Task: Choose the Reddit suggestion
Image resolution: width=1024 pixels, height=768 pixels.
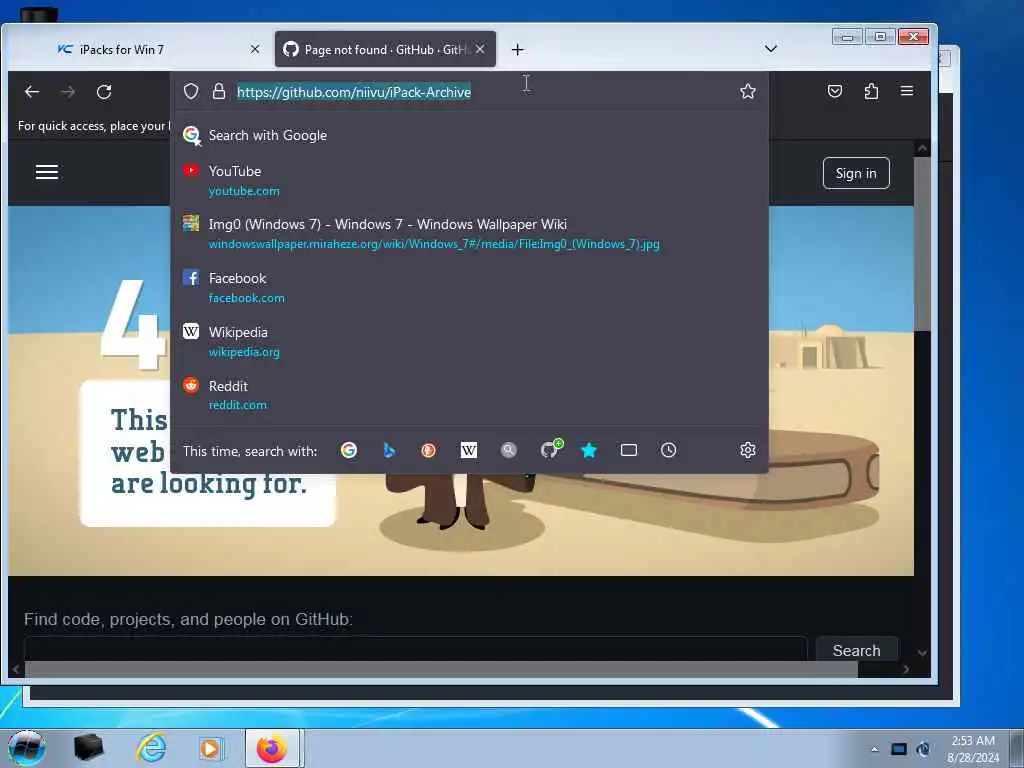Action: [469, 394]
